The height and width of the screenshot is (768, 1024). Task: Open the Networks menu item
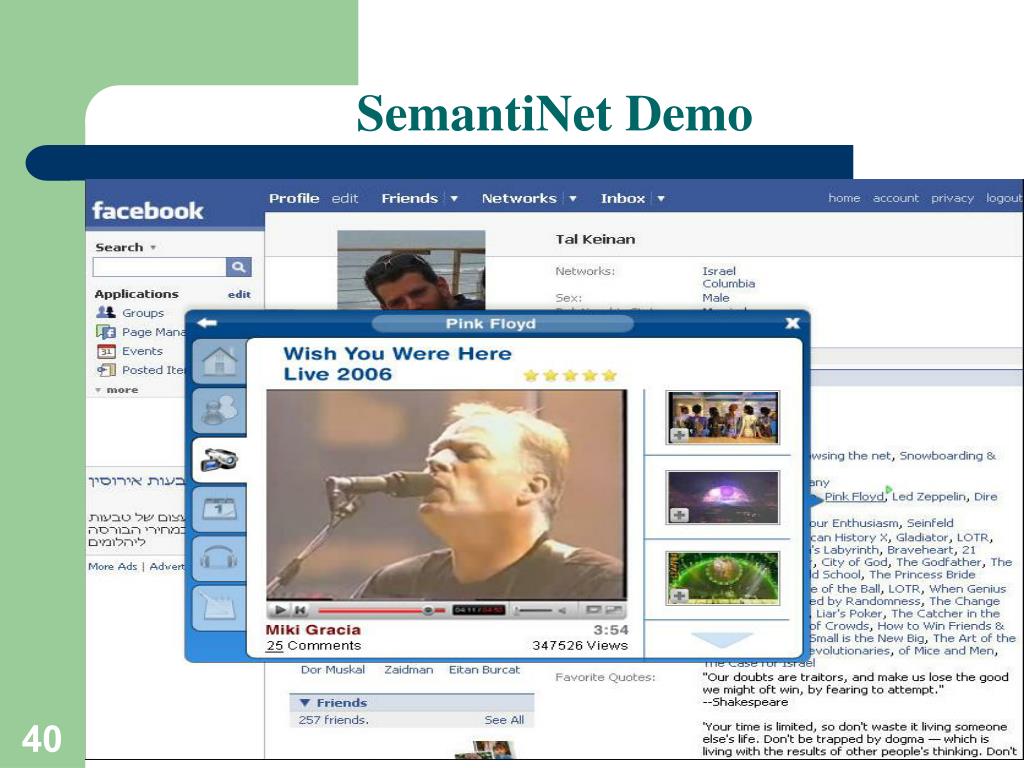[519, 199]
